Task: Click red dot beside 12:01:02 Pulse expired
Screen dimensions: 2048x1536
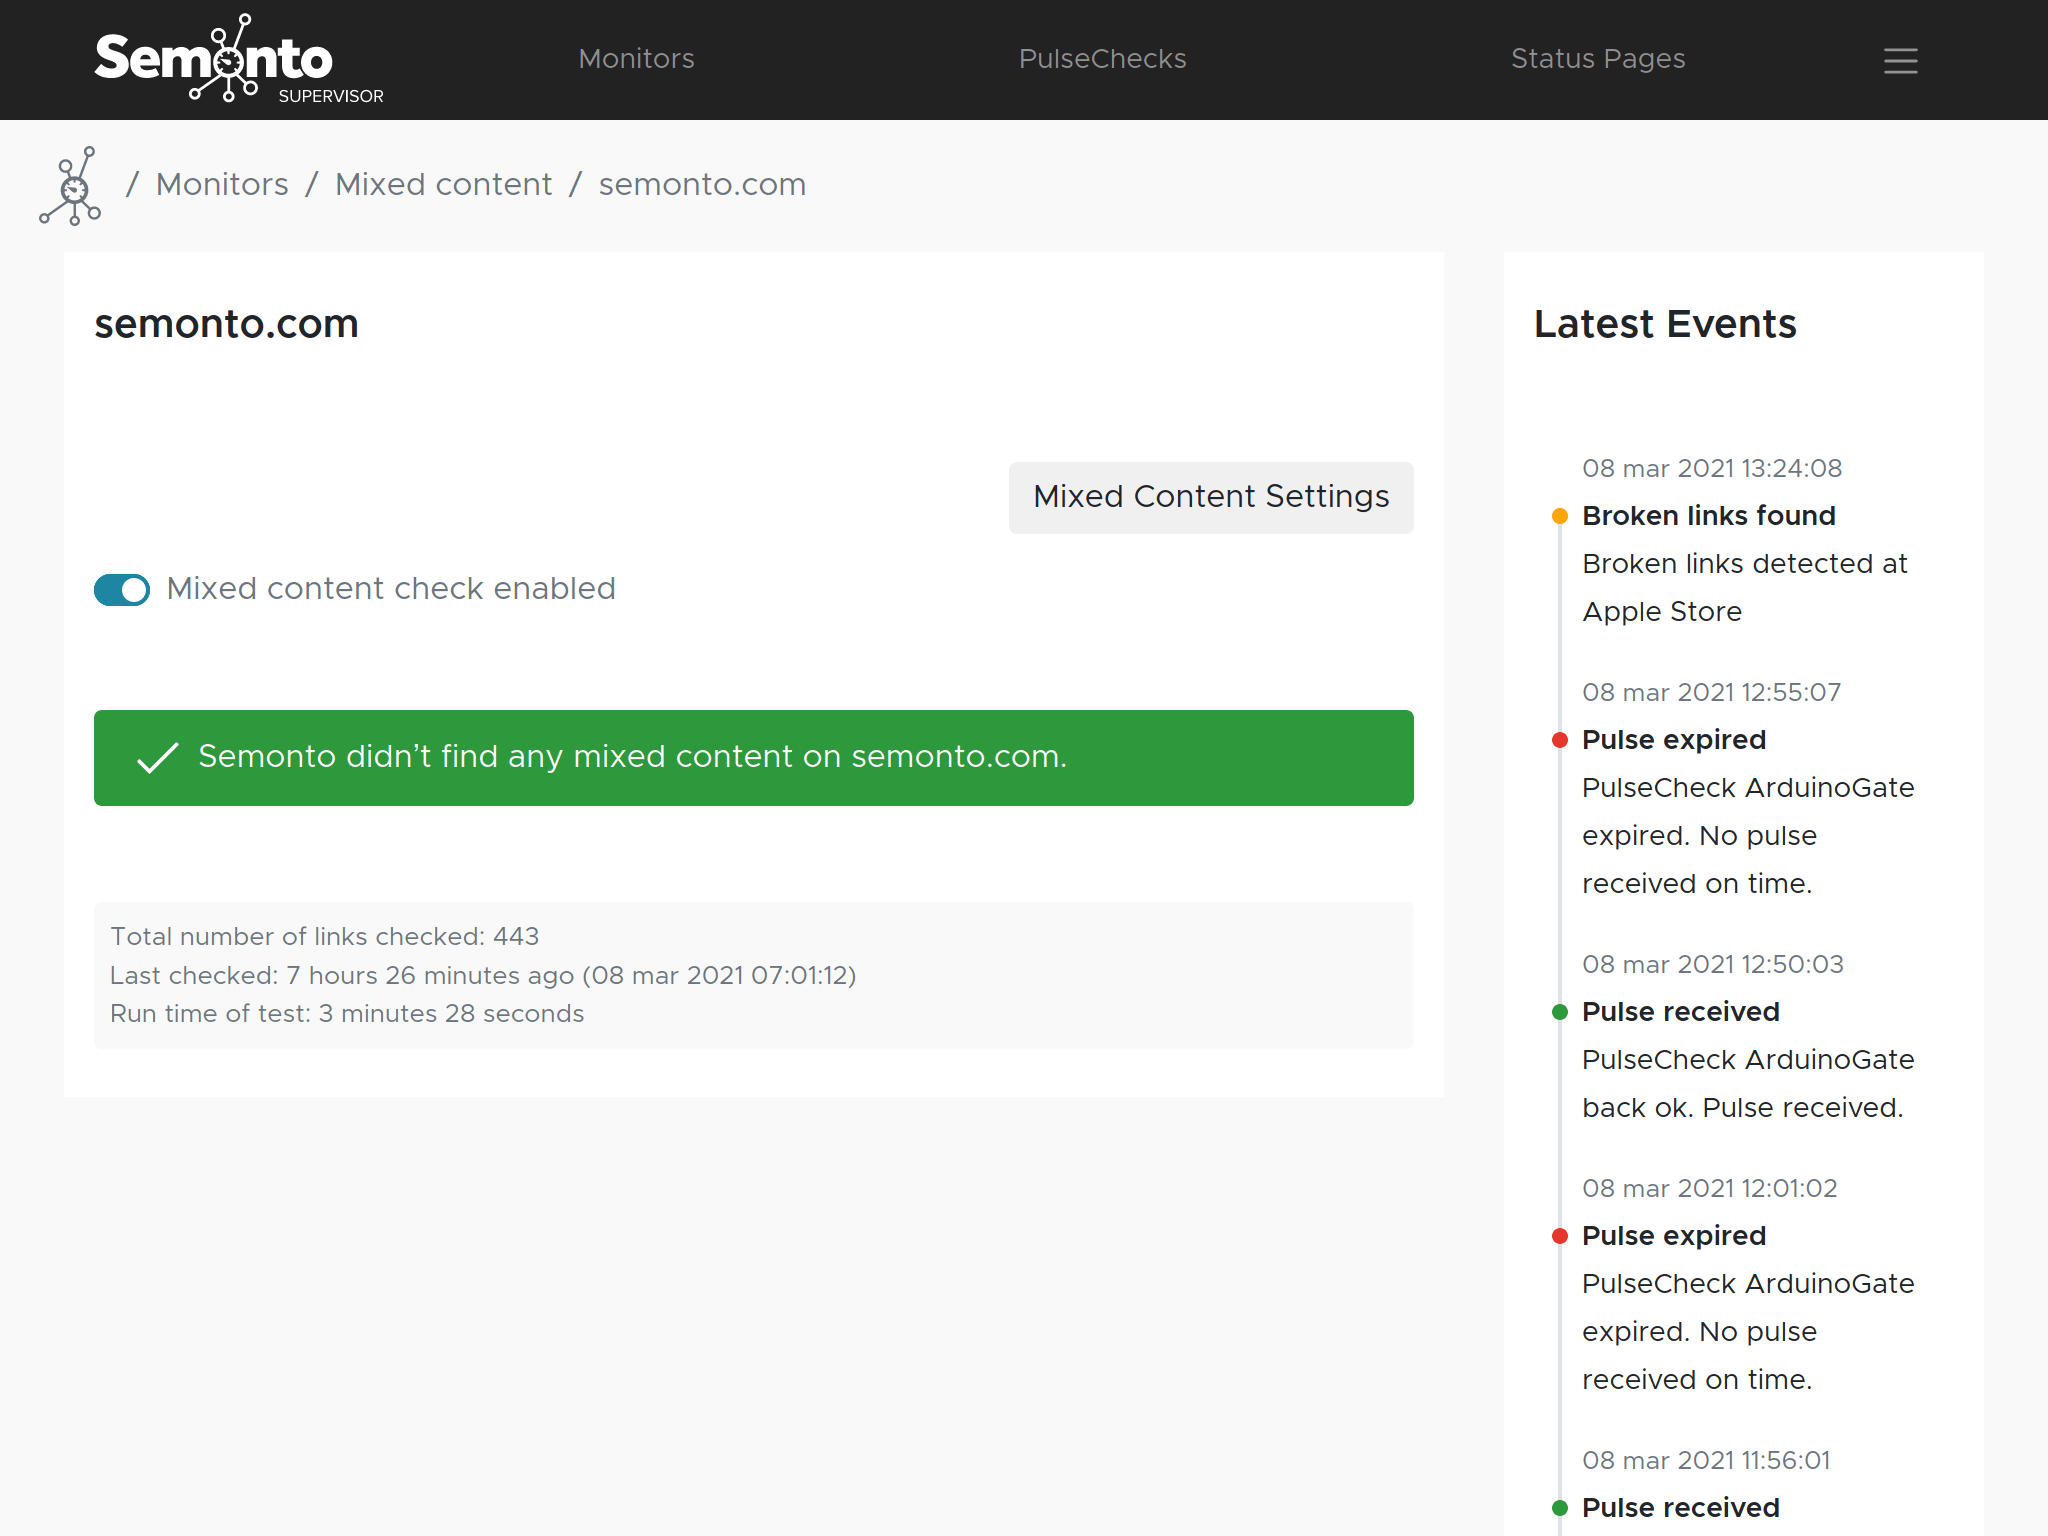Action: tap(1559, 1236)
